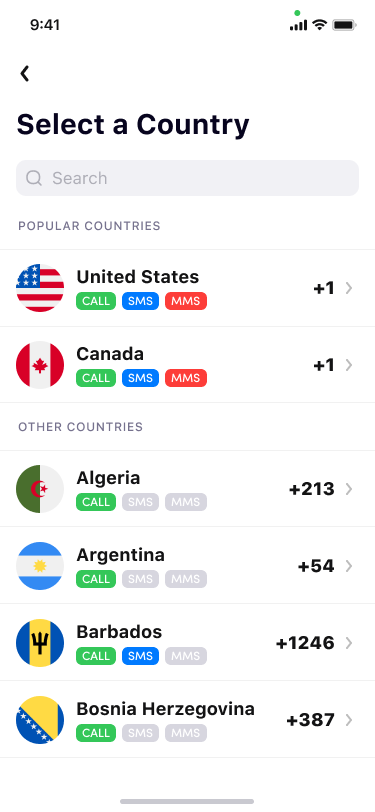
Task: Tap the Wi-Fi status icon
Action: point(320,24)
